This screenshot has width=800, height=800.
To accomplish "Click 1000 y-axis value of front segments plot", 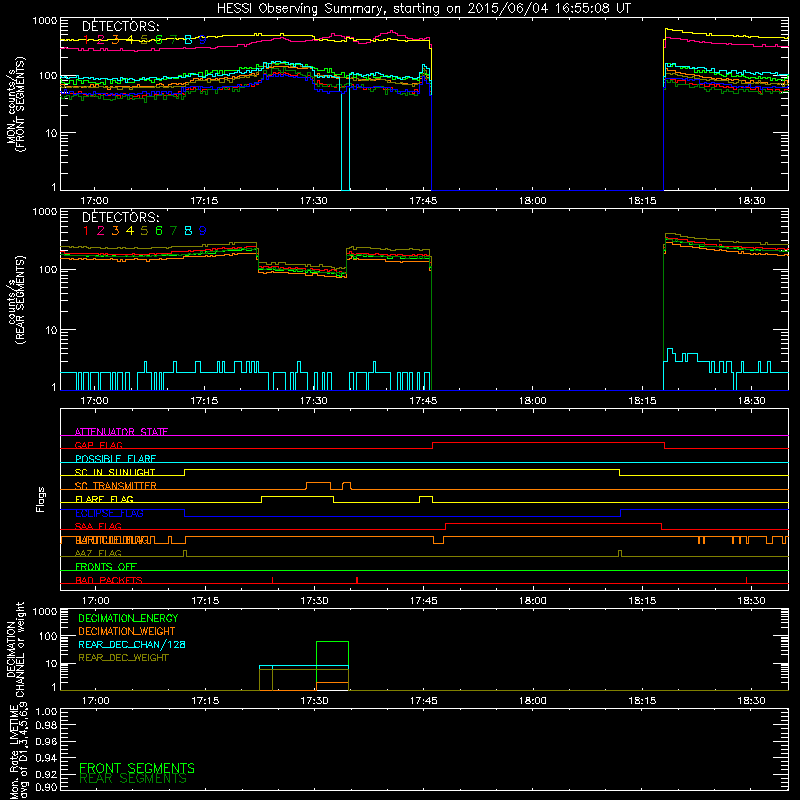I will (45, 21).
